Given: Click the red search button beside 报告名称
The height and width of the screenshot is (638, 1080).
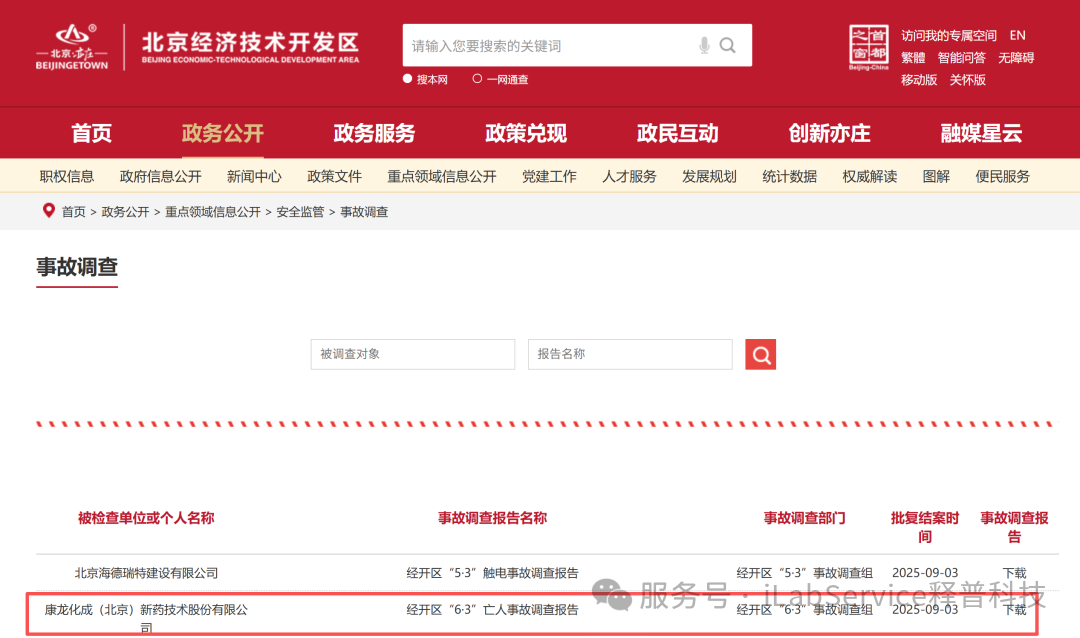Looking at the screenshot, I should pyautogui.click(x=760, y=354).
